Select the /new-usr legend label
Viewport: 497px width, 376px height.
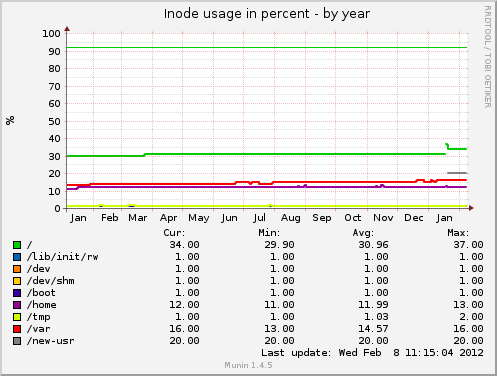51,341
